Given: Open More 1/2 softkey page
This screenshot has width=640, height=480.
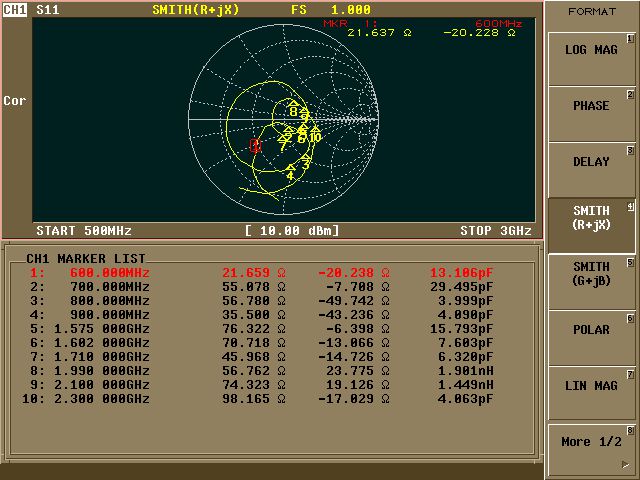Looking at the screenshot, I should (591, 449).
